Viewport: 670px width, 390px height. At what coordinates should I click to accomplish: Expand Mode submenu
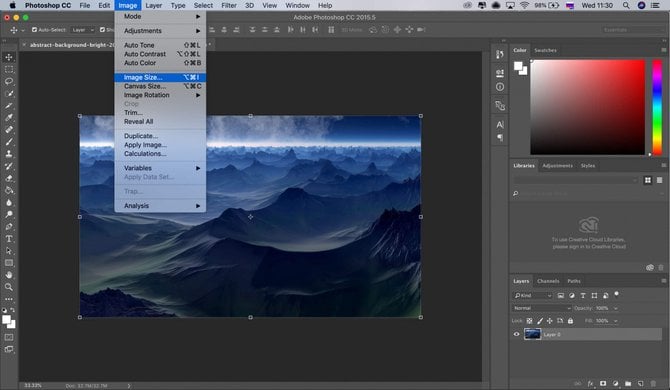160,16
